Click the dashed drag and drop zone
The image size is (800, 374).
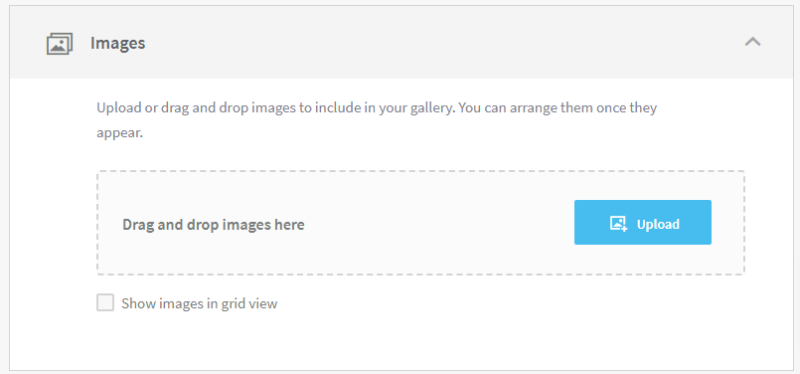(x=420, y=223)
